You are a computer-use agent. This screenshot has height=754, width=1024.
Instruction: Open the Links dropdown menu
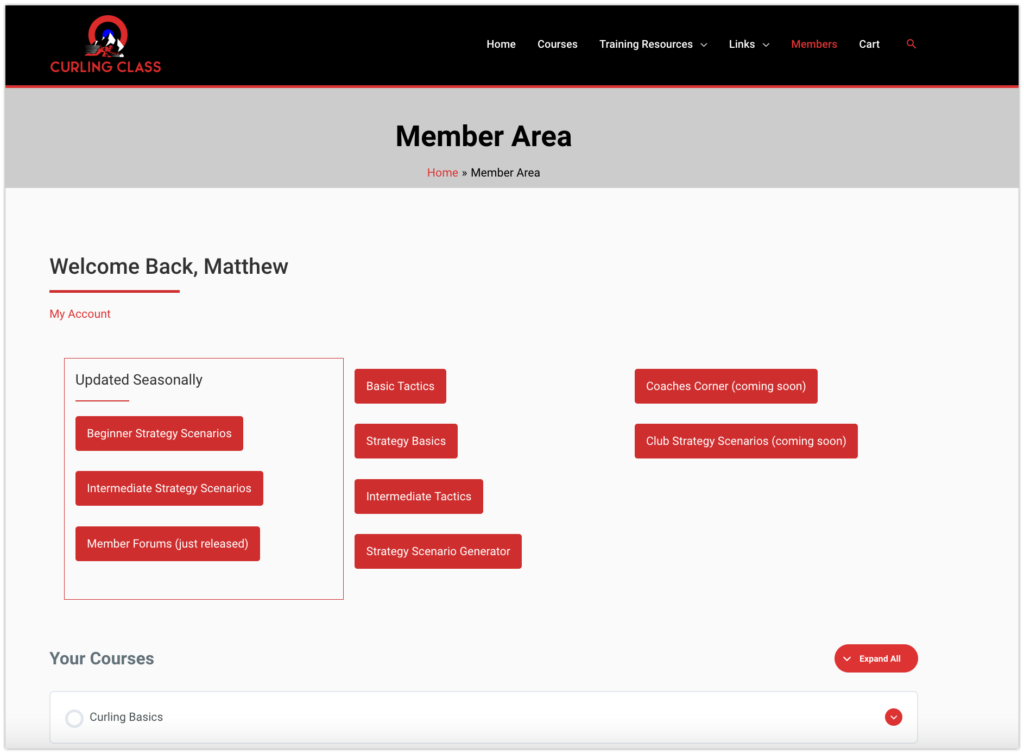[x=749, y=44]
